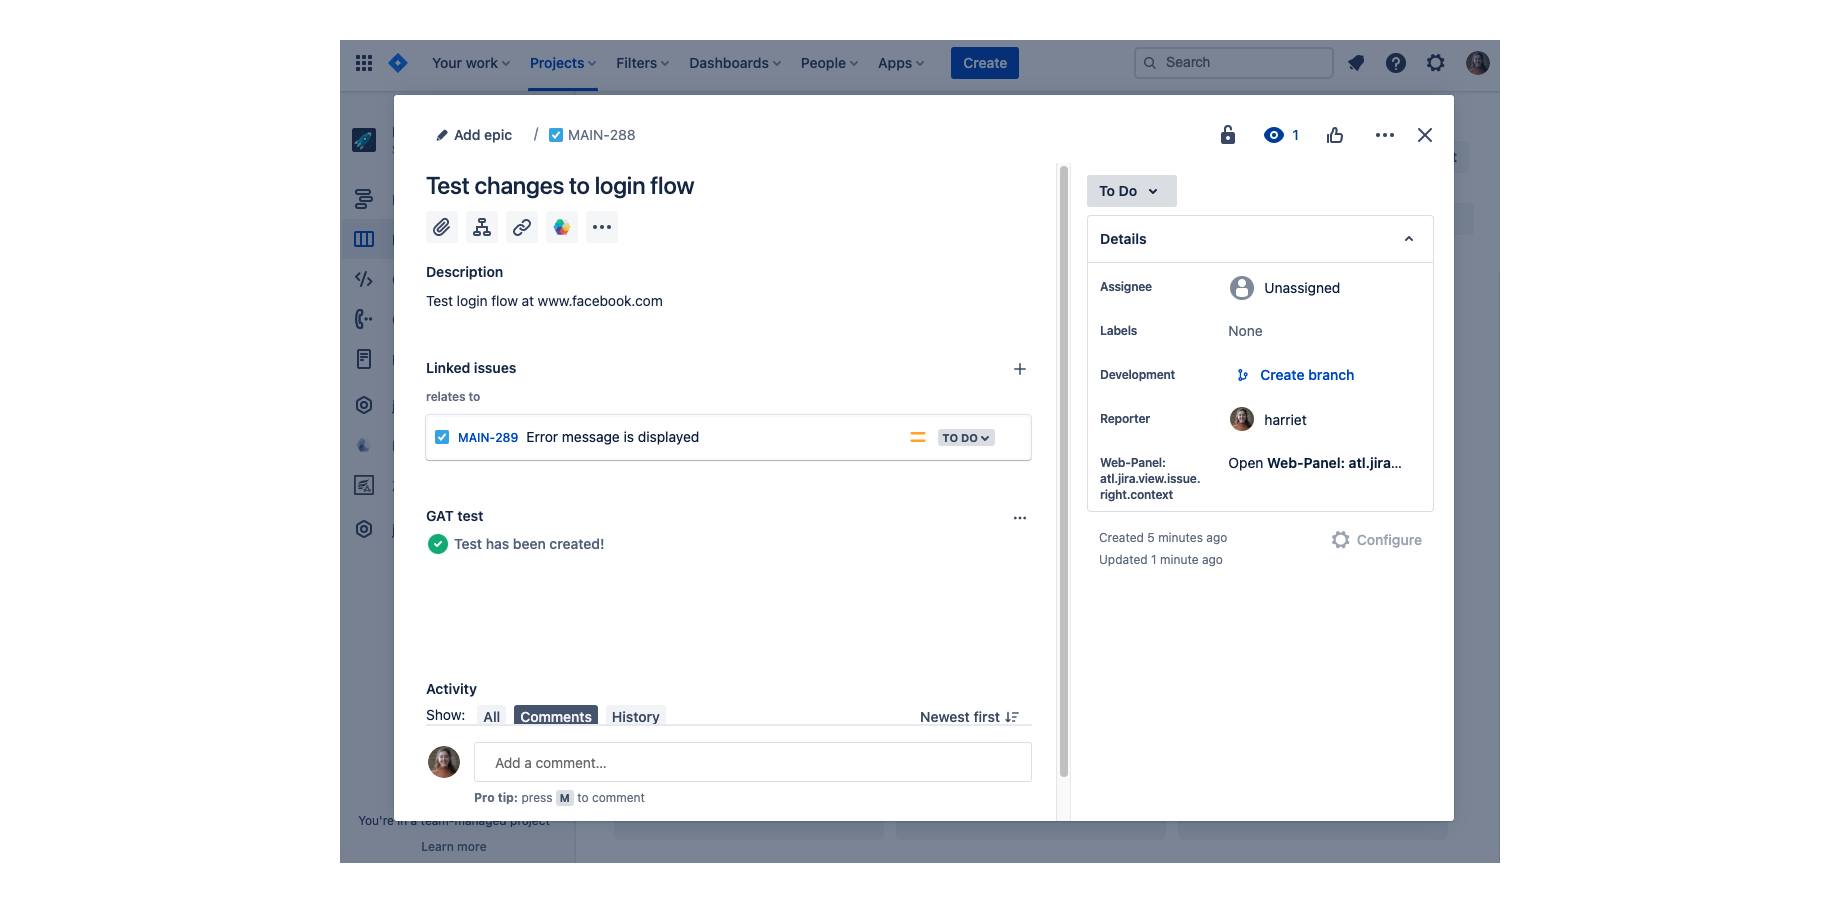This screenshot has height=900, width=1840.
Task: Open the help question mark icon
Action: [1396, 63]
